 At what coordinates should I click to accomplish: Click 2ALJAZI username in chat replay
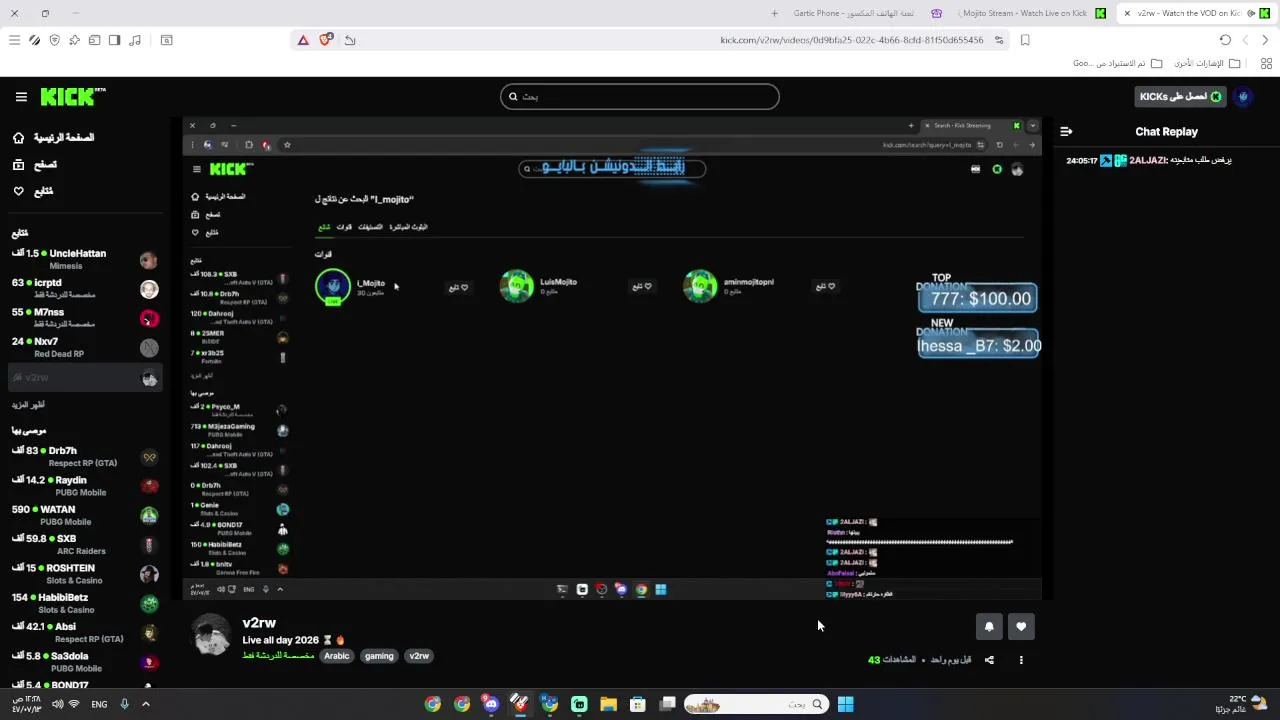(x=1147, y=160)
